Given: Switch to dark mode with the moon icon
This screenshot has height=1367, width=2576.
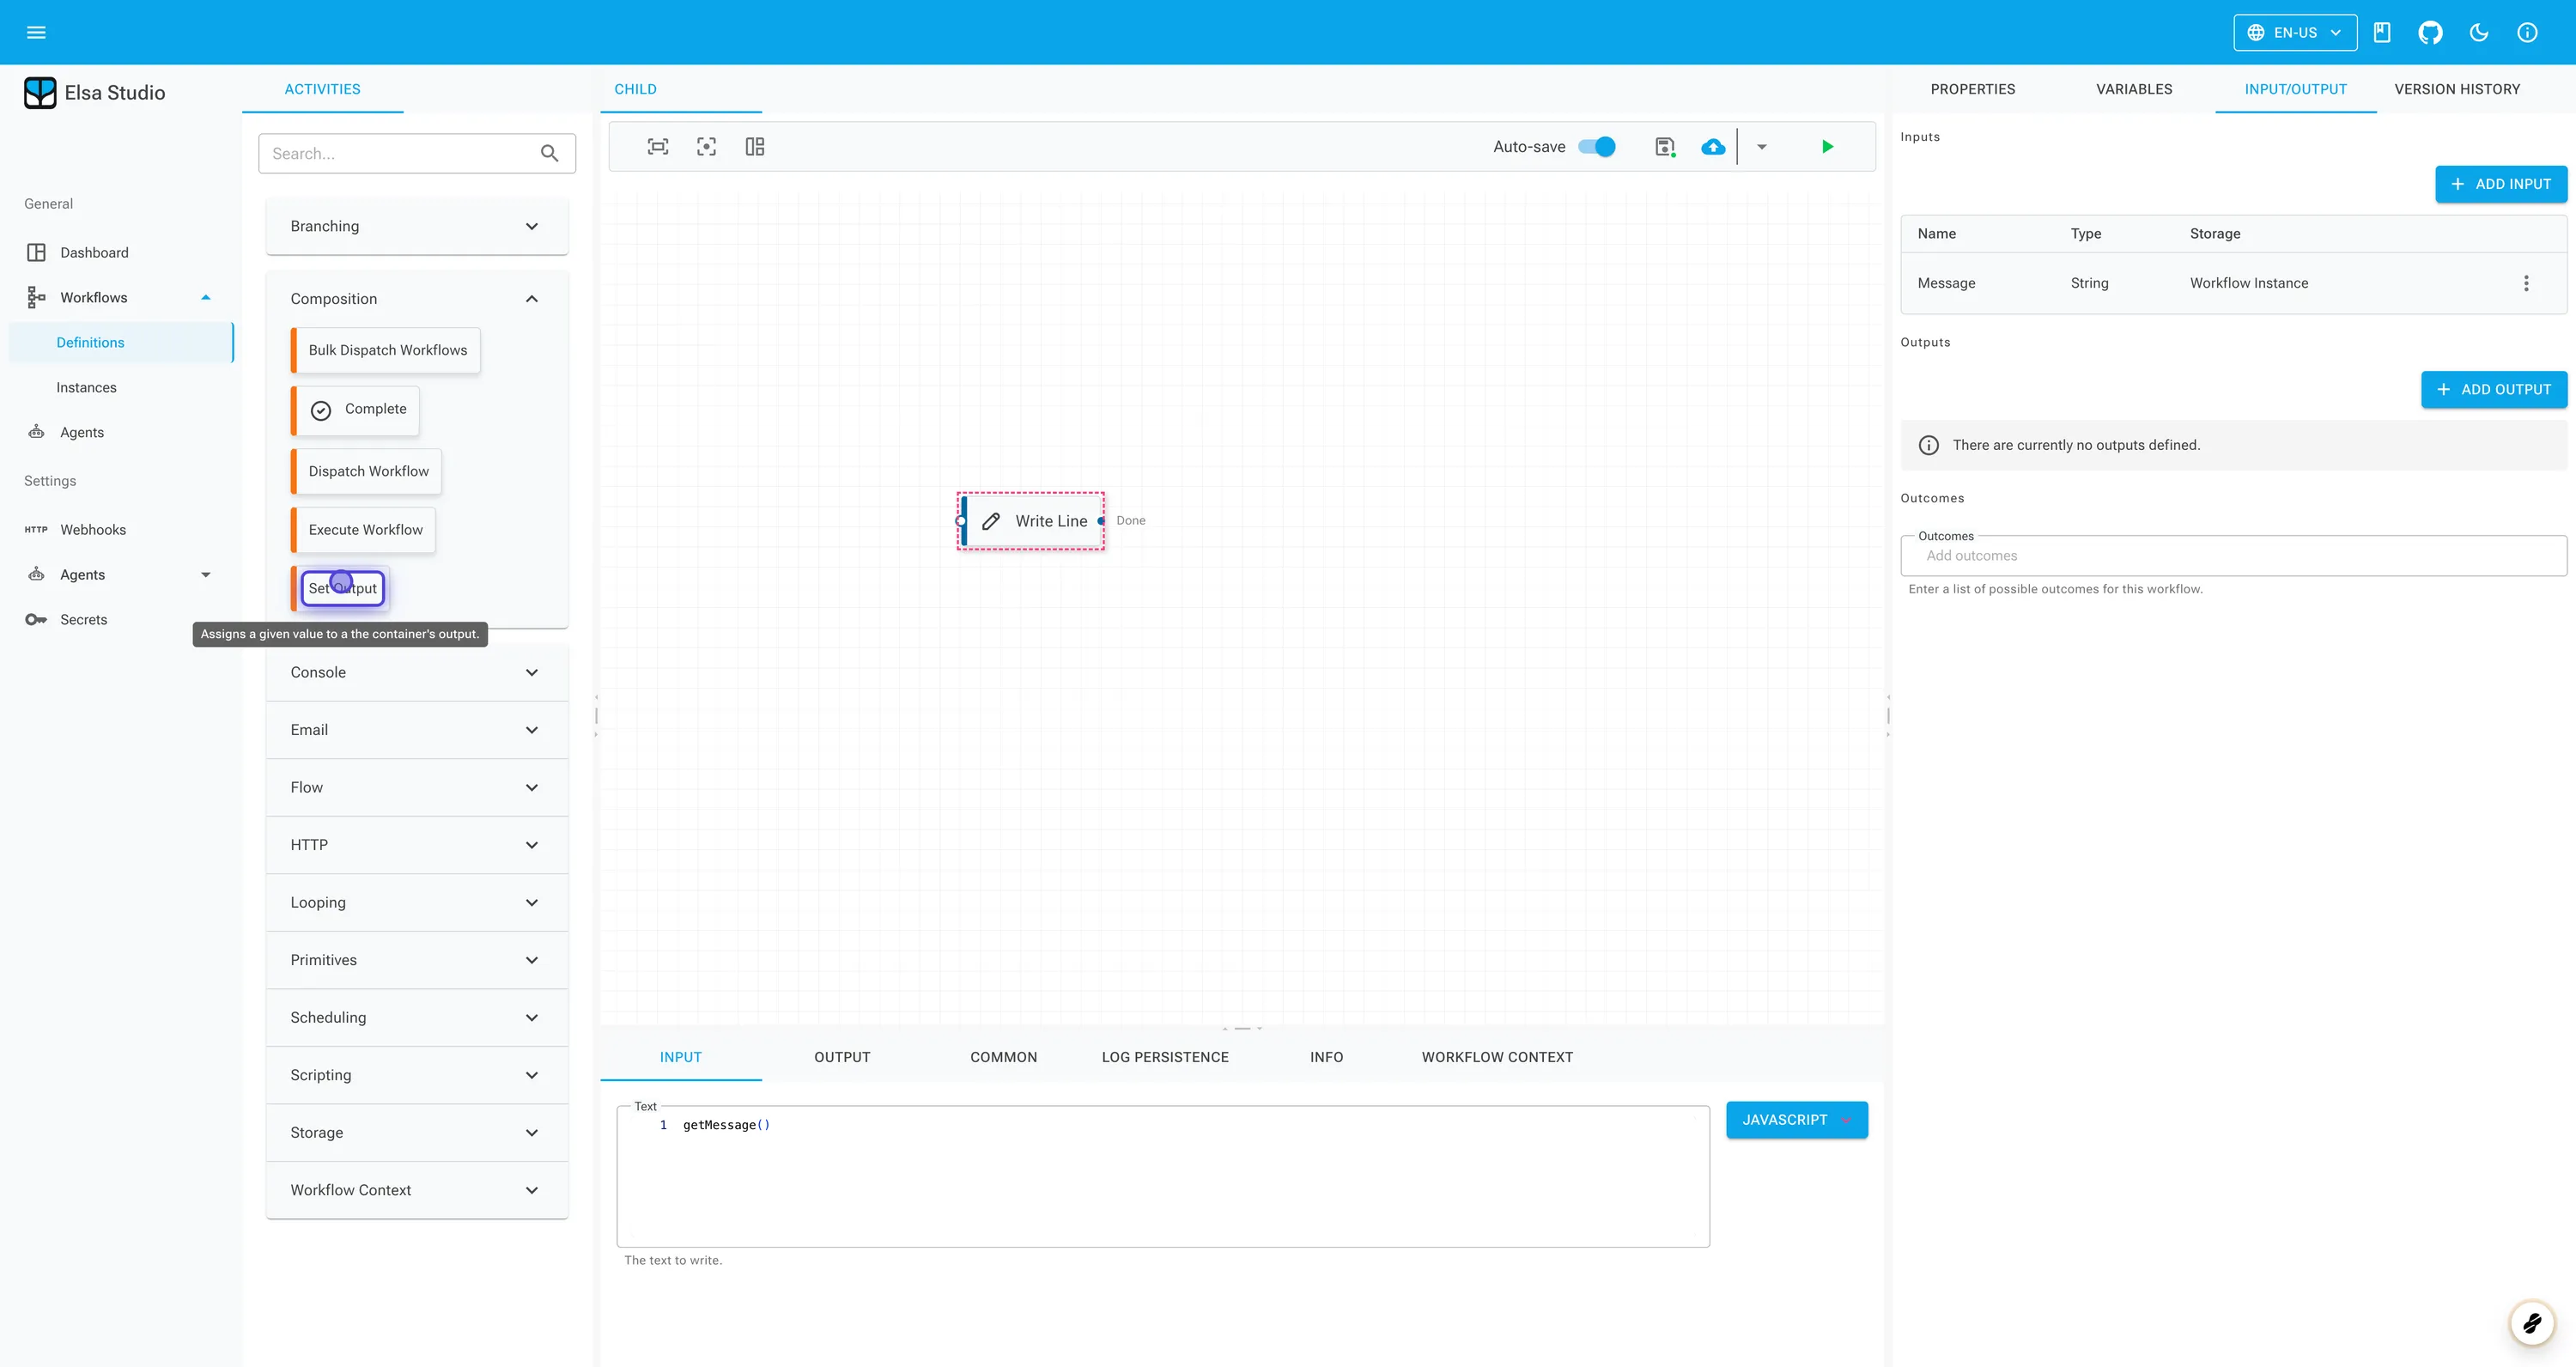Looking at the screenshot, I should click(x=2478, y=32).
